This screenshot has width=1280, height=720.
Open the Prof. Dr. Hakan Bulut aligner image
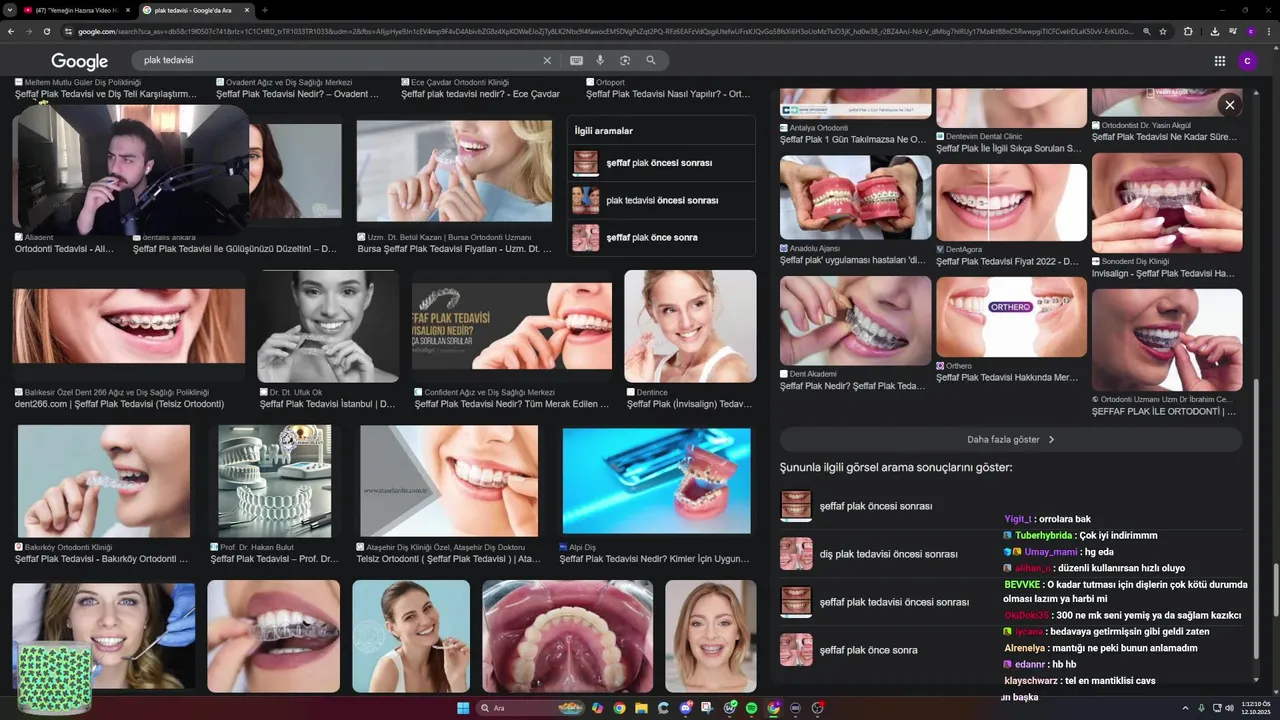(x=275, y=481)
